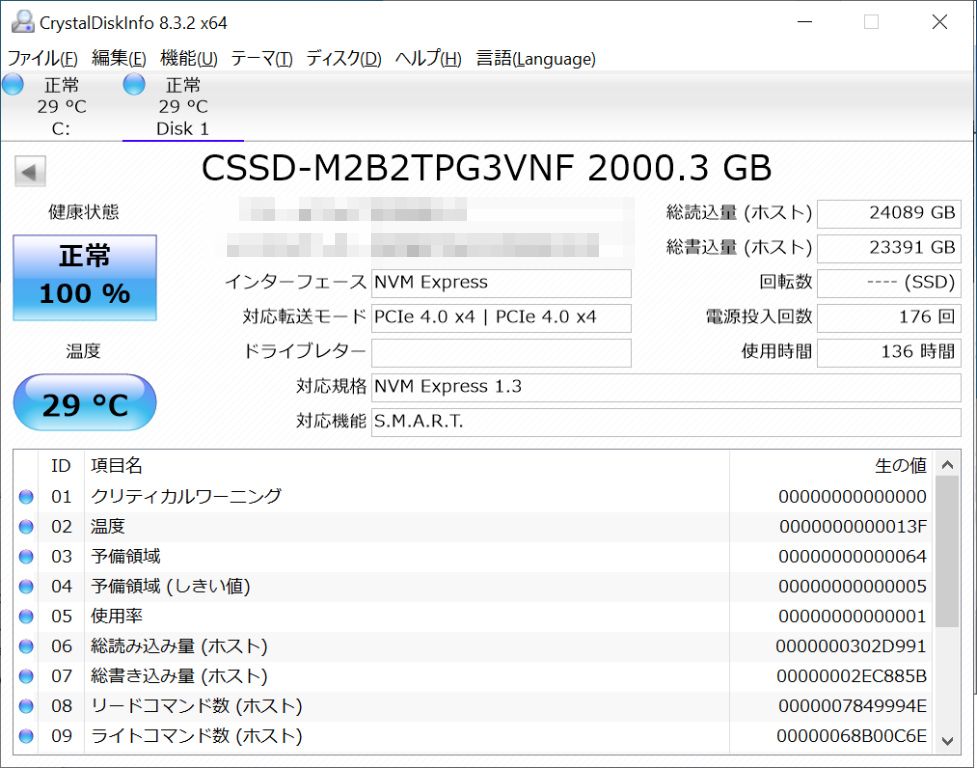Viewport: 977px width, 768px height.
Task: Click status dot for クリティカルワーニング row
Action: pyautogui.click(x=26, y=497)
